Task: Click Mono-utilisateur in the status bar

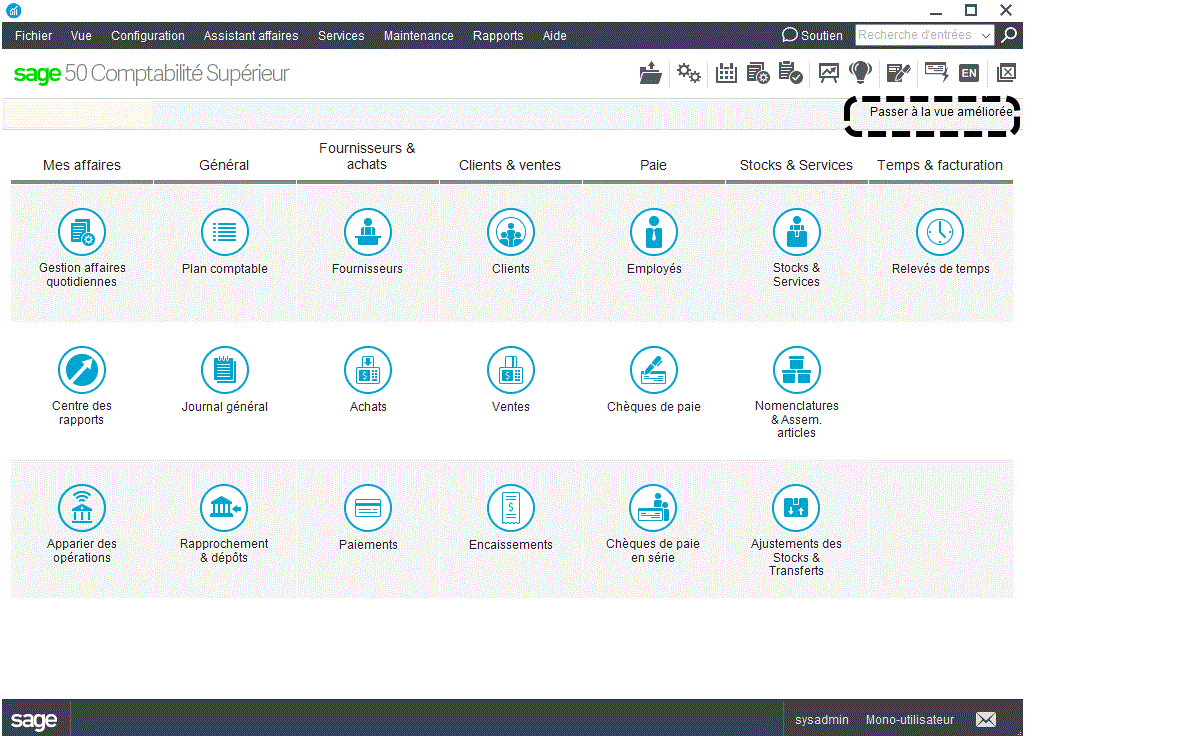Action: tap(910, 720)
